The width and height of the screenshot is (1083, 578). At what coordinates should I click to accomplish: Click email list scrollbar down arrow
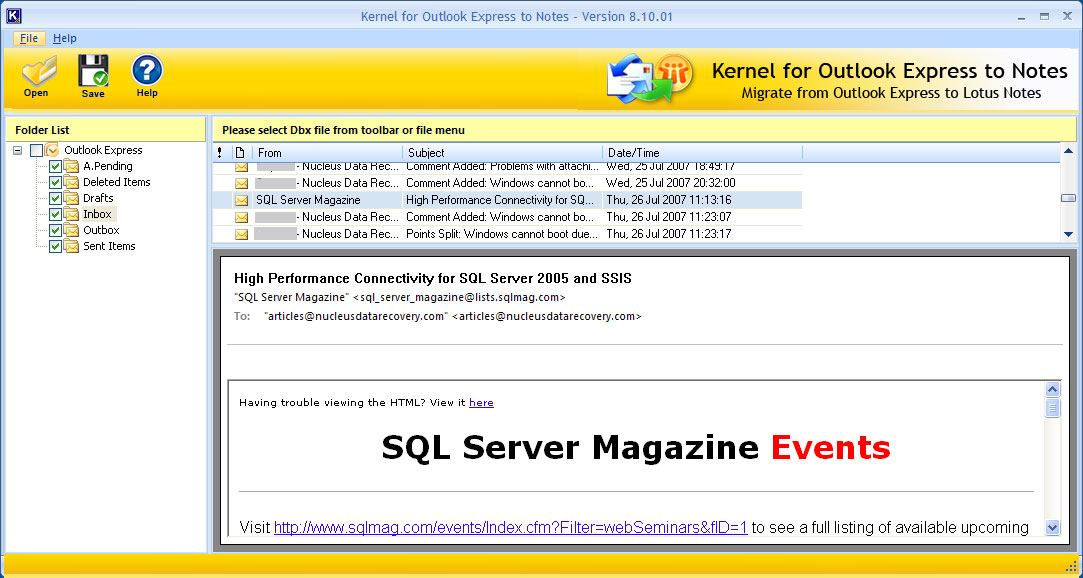click(x=1068, y=234)
